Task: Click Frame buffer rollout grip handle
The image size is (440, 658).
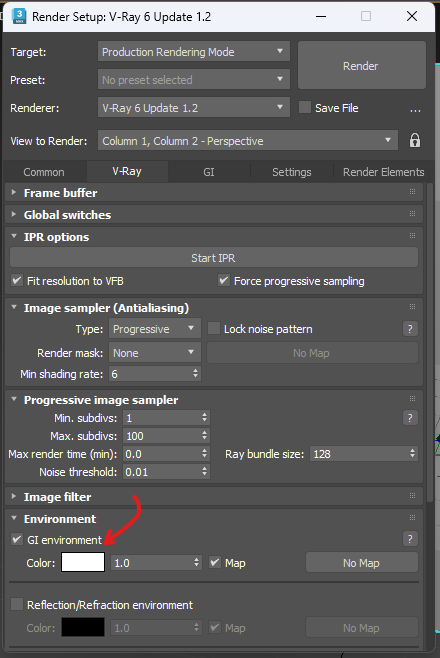Action: [412, 192]
